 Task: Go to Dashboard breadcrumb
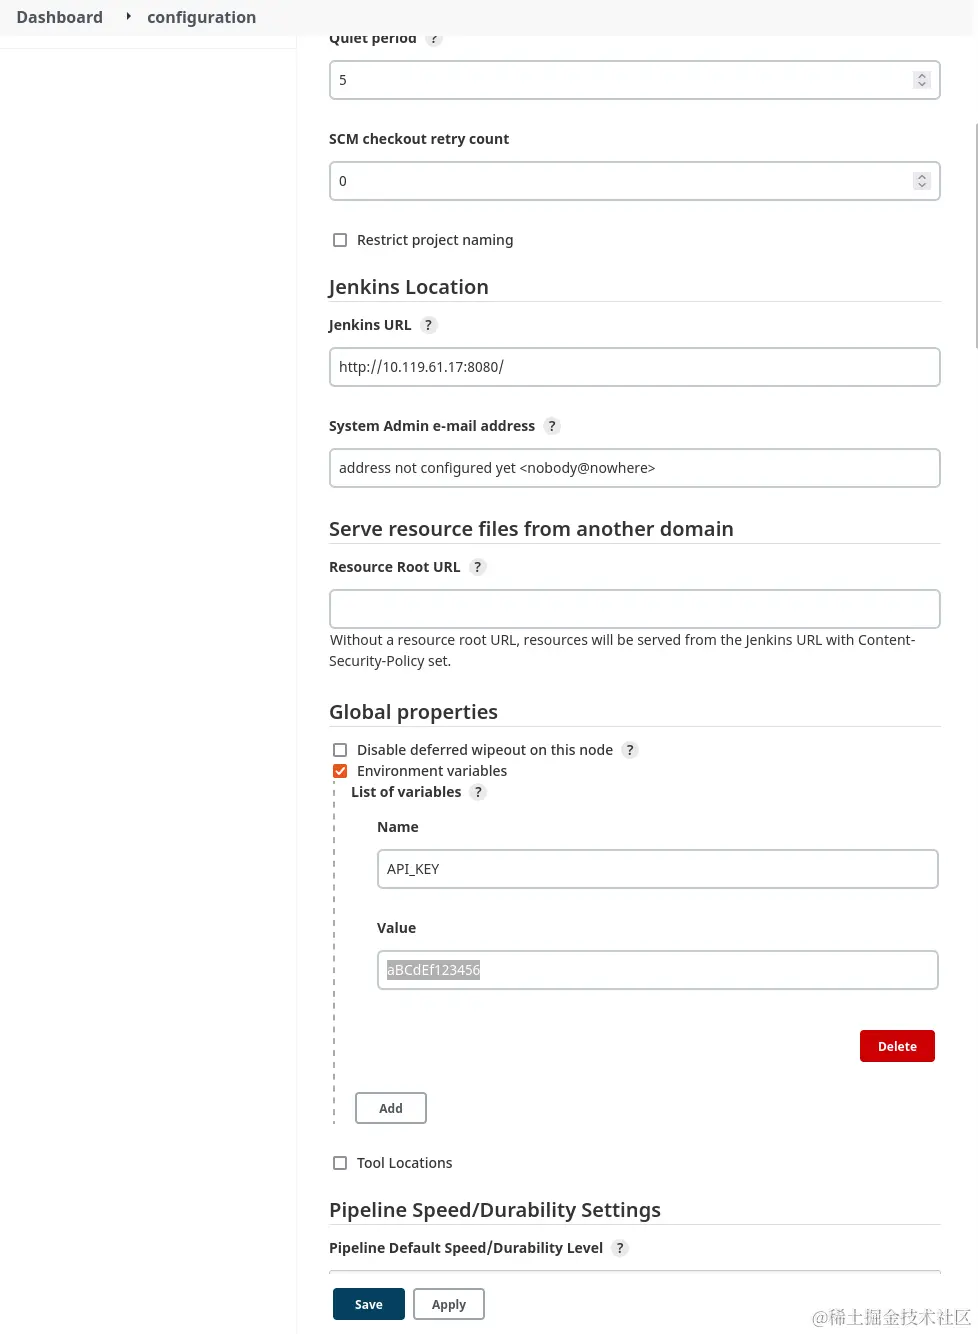tap(60, 17)
